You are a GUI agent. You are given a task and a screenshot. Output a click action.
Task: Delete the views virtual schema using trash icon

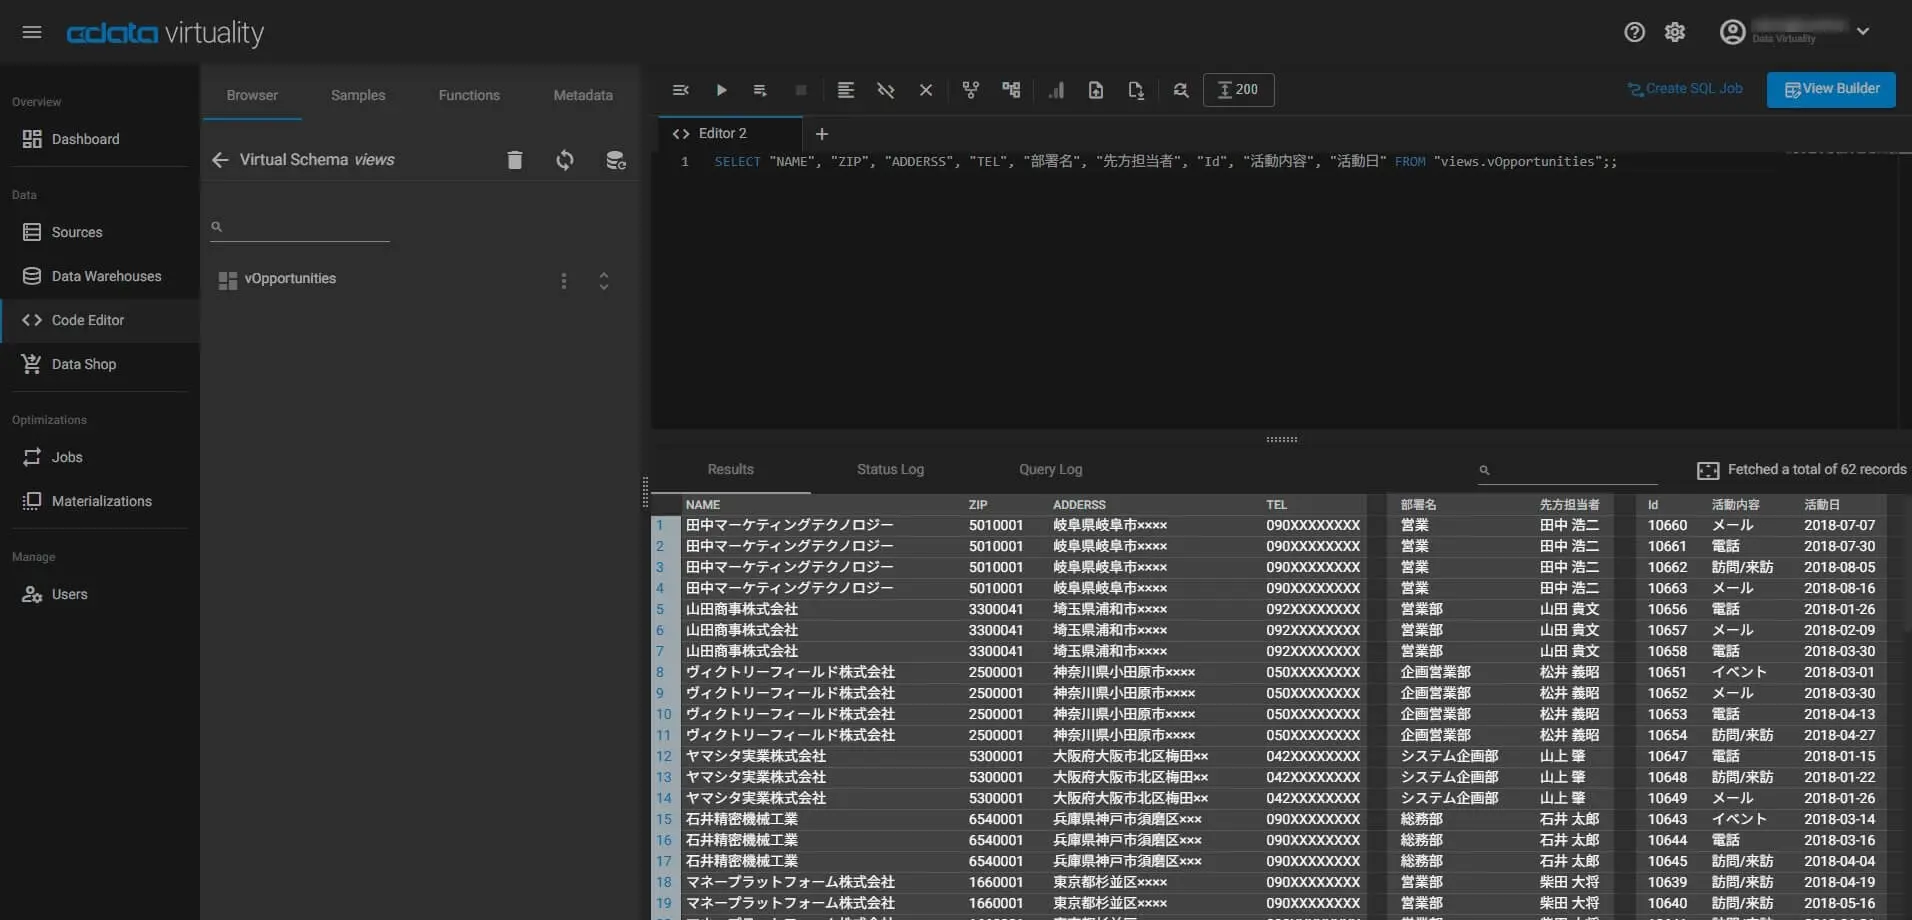pos(514,160)
